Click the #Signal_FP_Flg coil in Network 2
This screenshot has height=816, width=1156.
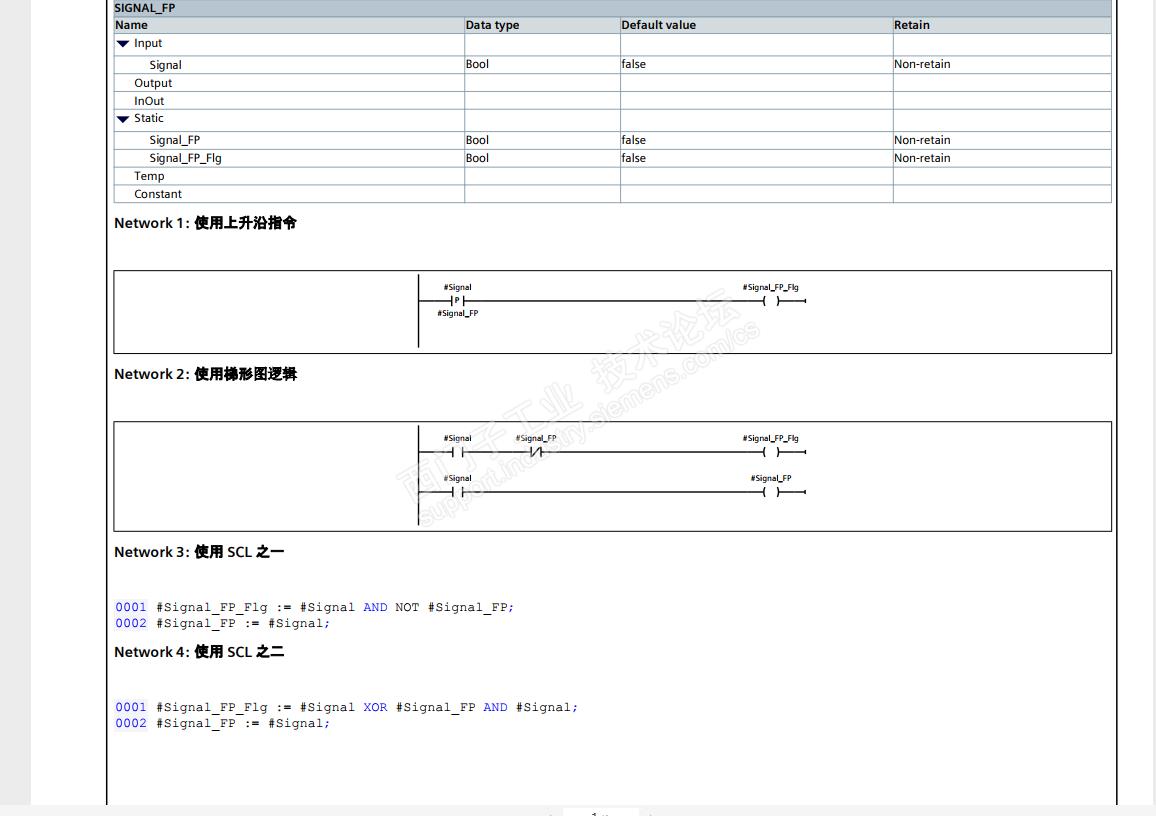pyautogui.click(x=771, y=452)
